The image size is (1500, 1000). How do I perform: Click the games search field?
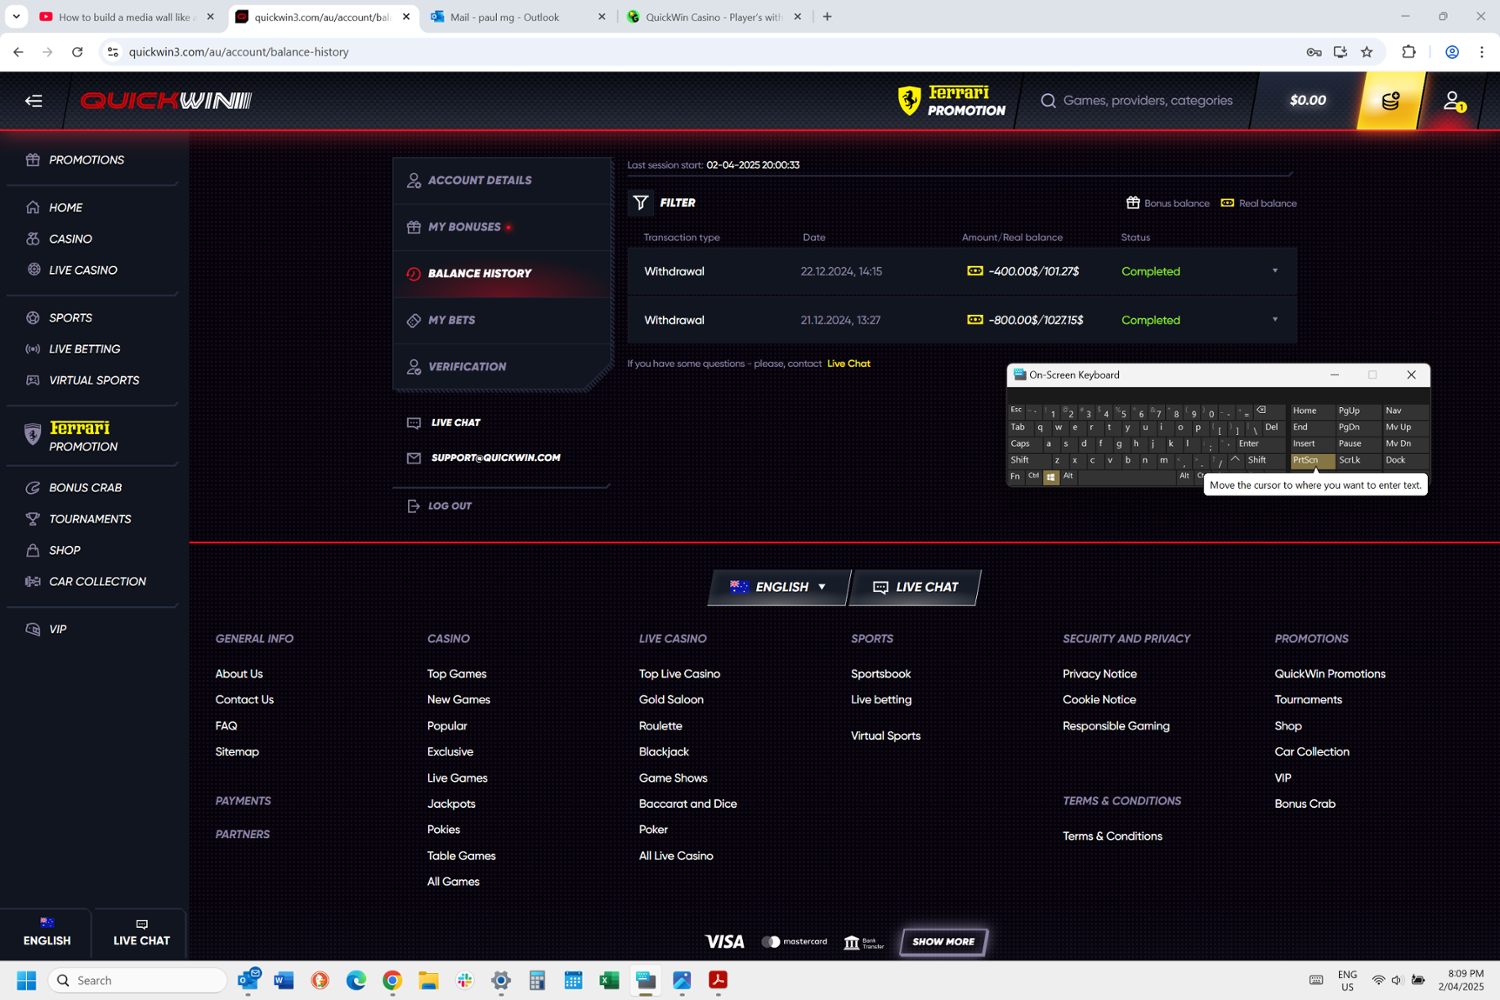[1147, 101]
